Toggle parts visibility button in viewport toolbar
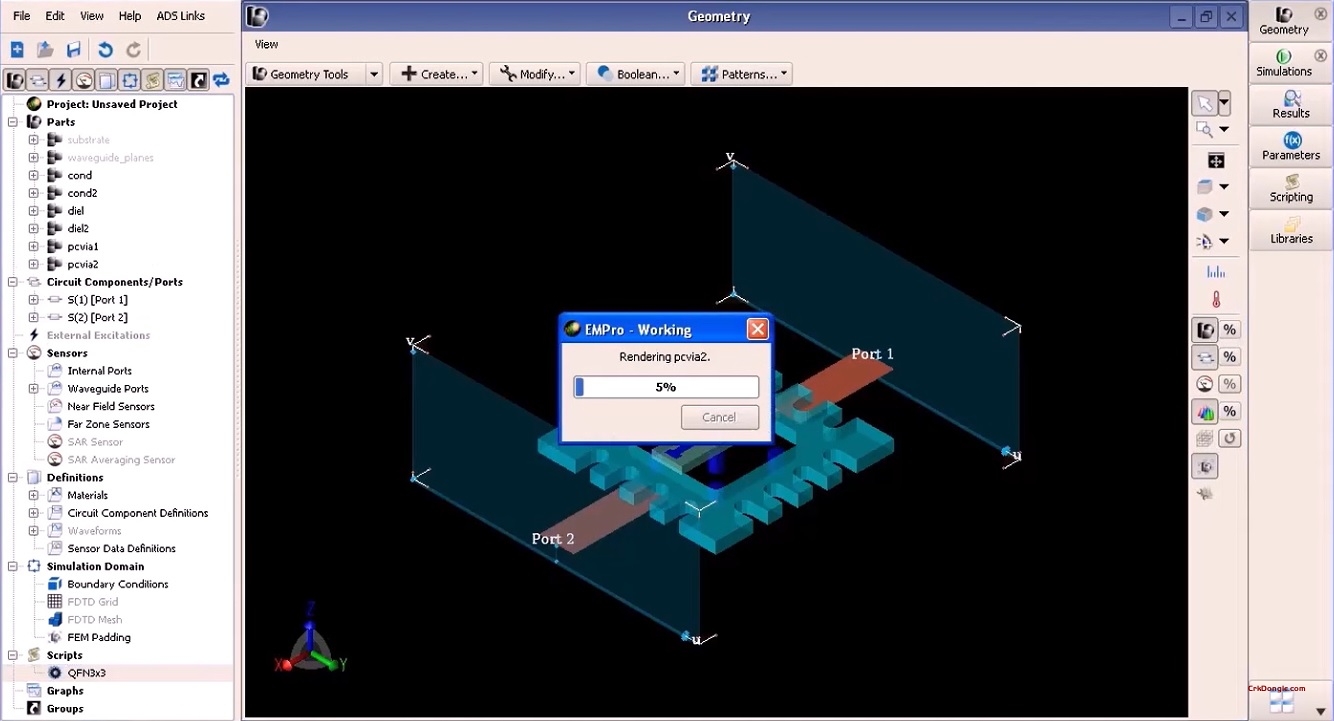The image size is (1334, 721). 1205,330
